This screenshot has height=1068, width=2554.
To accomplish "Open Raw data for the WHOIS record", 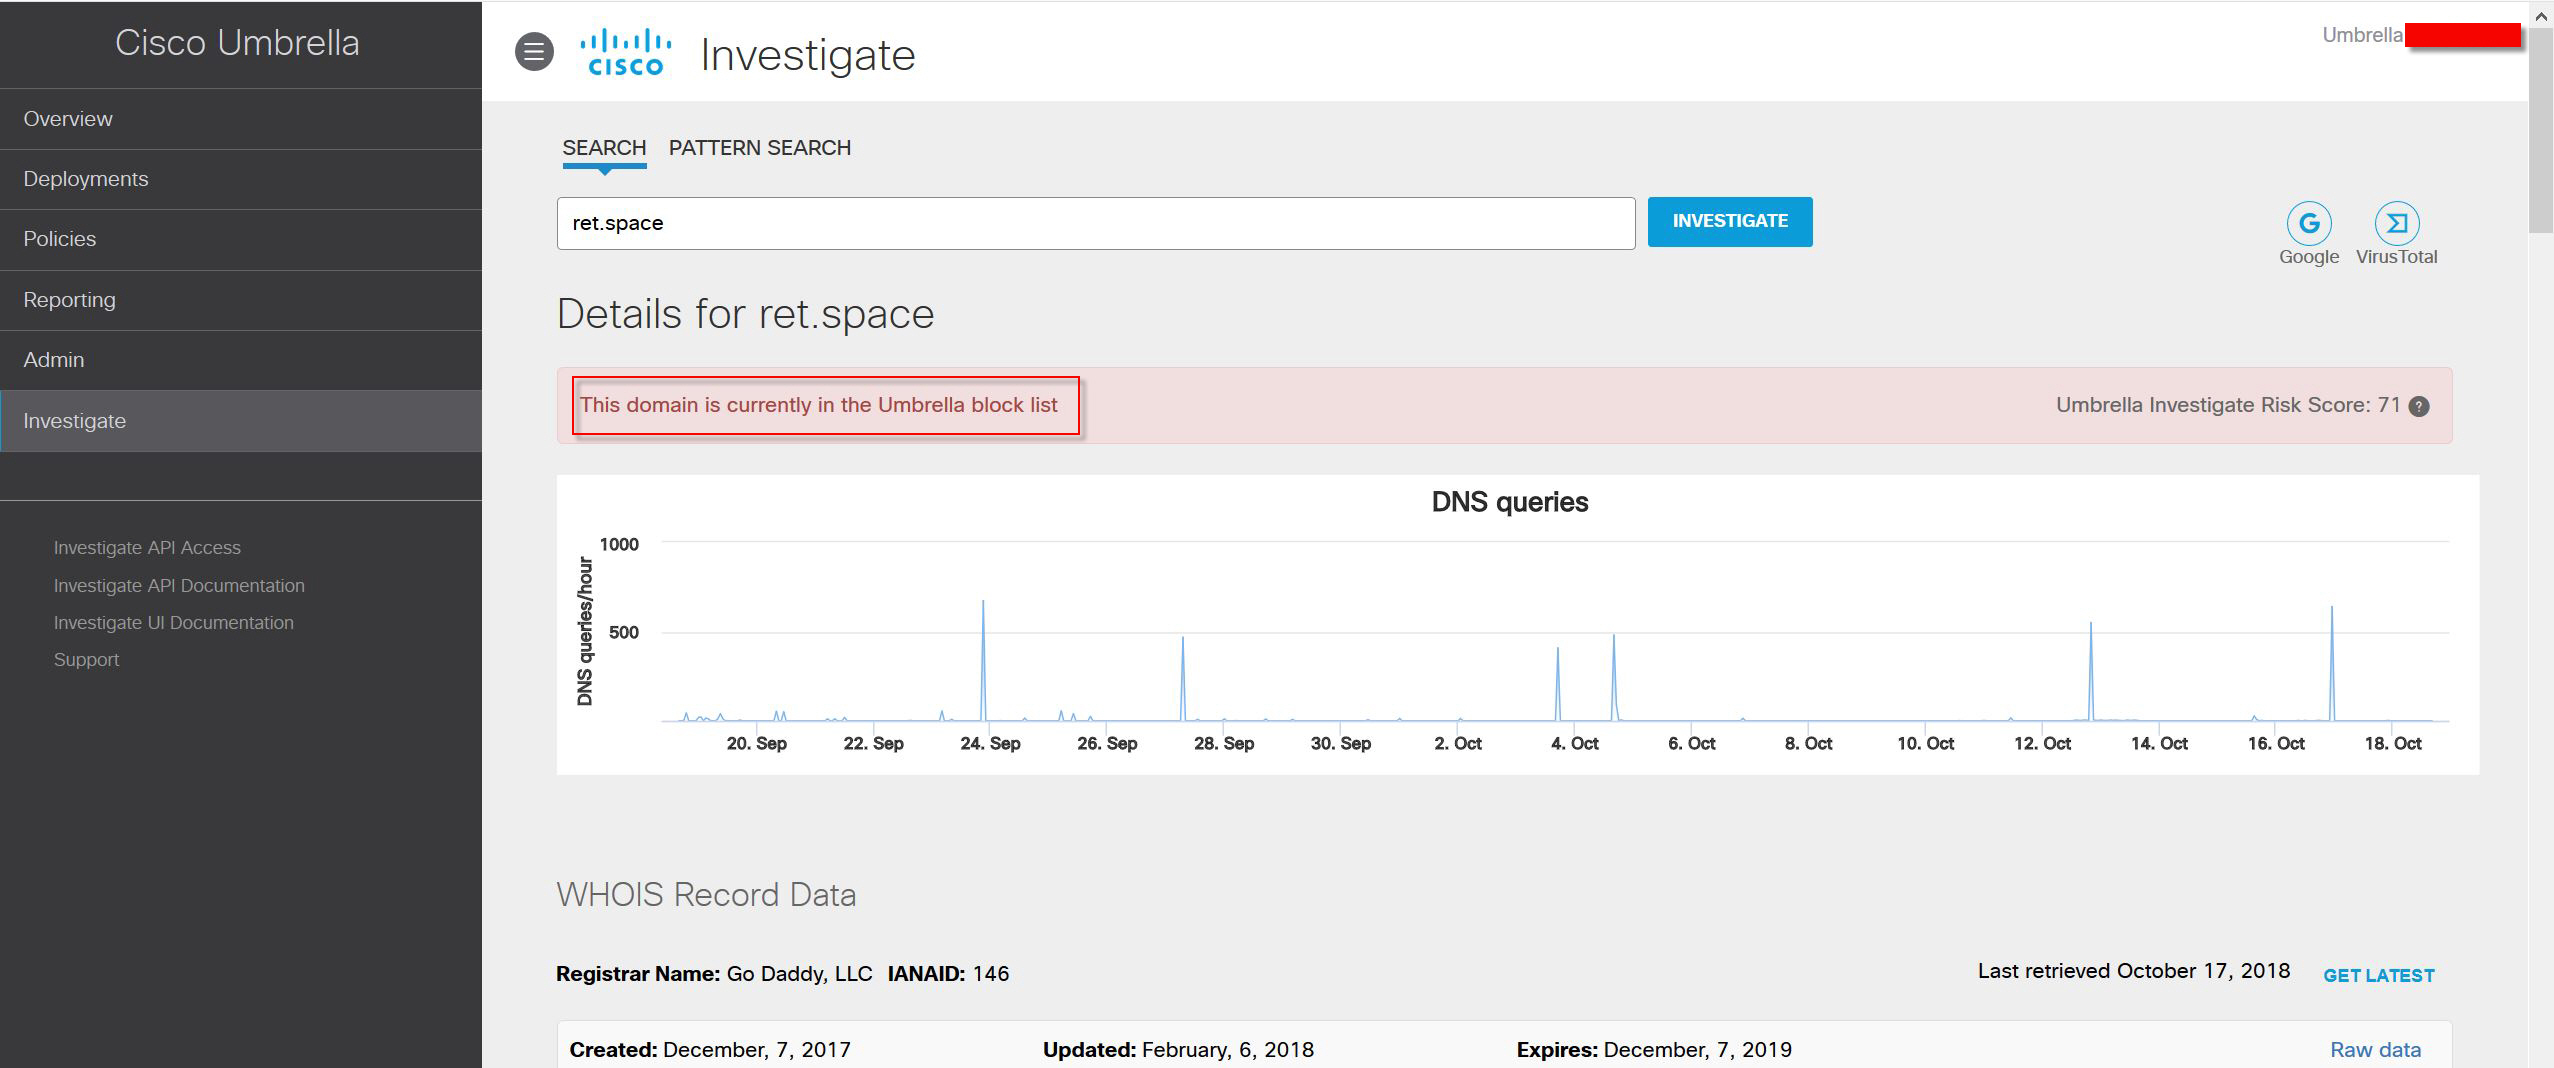I will point(2373,1050).
